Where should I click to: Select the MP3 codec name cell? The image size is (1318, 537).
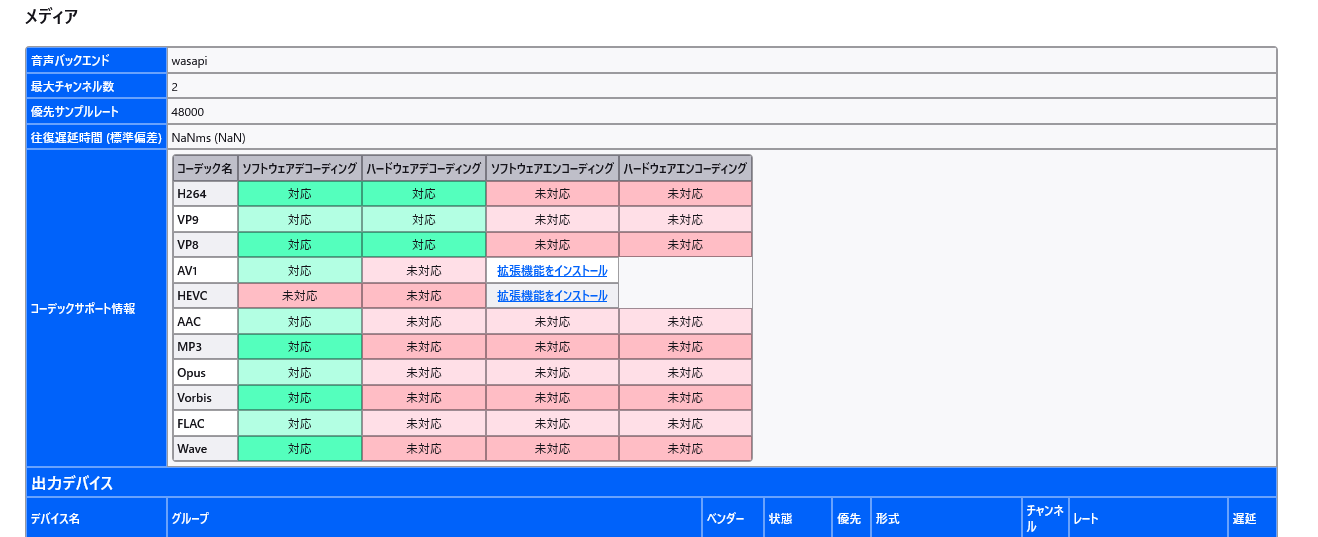coord(205,347)
